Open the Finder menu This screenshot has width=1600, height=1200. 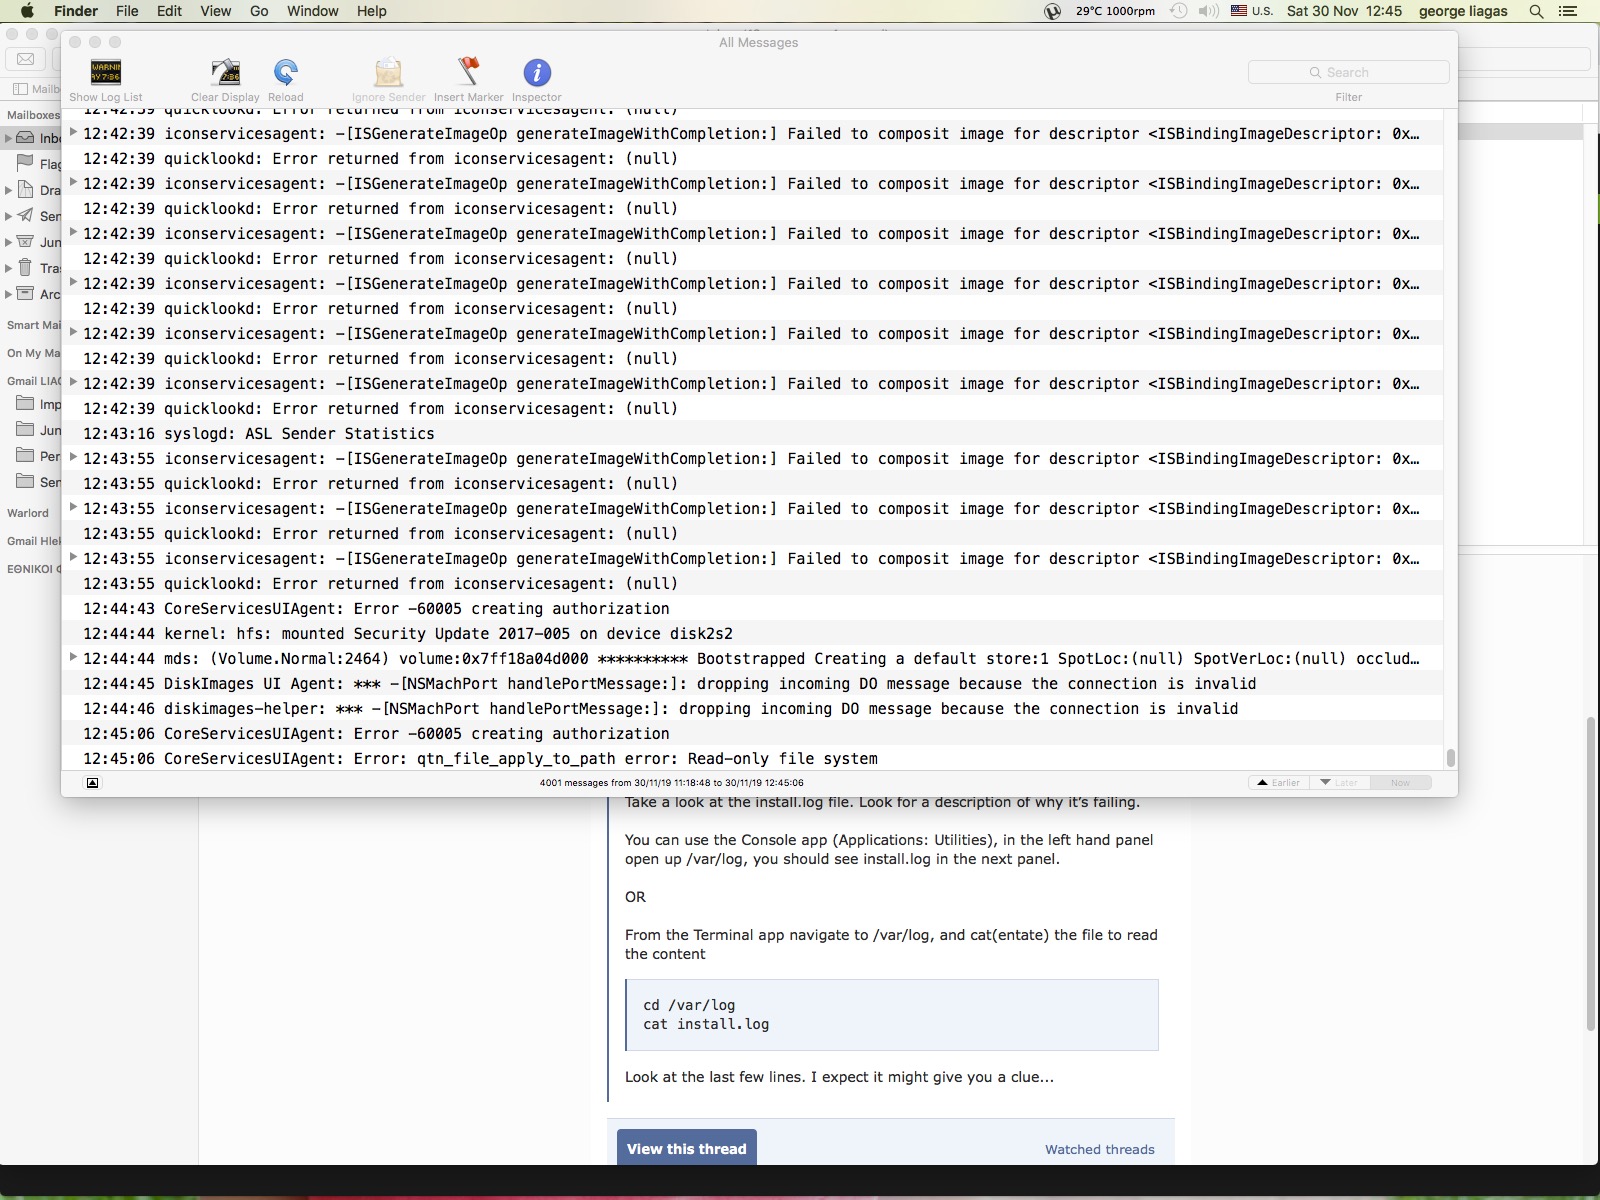pyautogui.click(x=76, y=11)
